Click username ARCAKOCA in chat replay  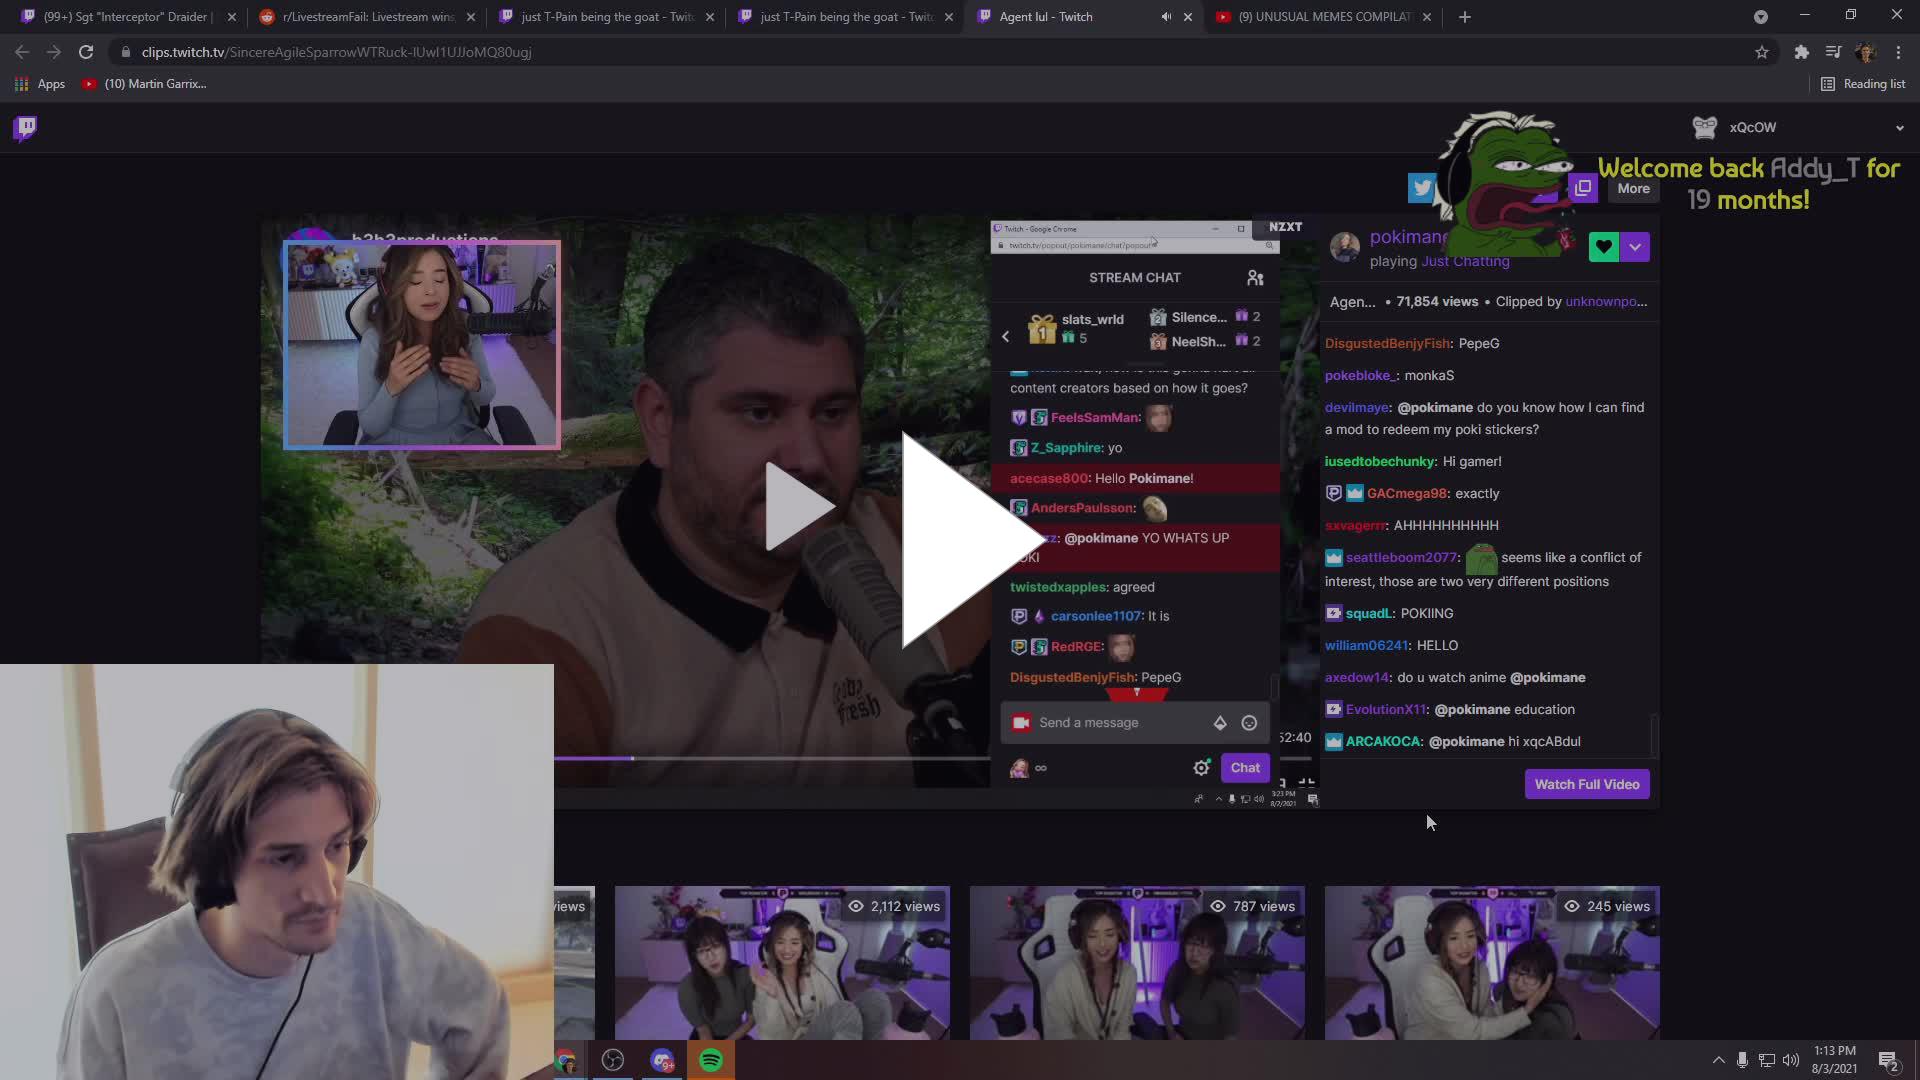coord(1383,742)
